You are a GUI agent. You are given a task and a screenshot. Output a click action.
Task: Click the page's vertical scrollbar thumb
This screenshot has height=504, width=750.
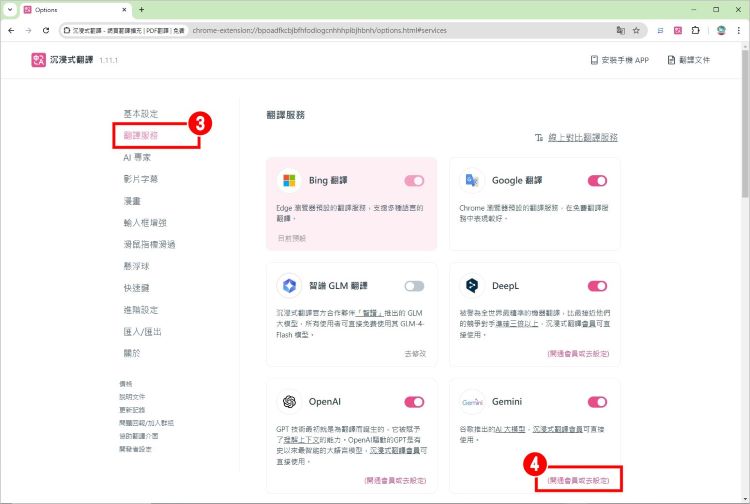745,122
